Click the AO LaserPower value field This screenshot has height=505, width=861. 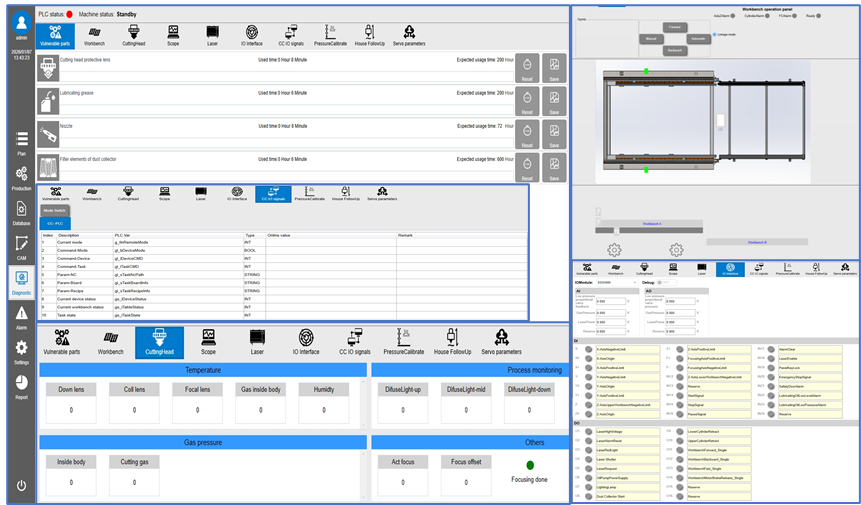point(680,322)
